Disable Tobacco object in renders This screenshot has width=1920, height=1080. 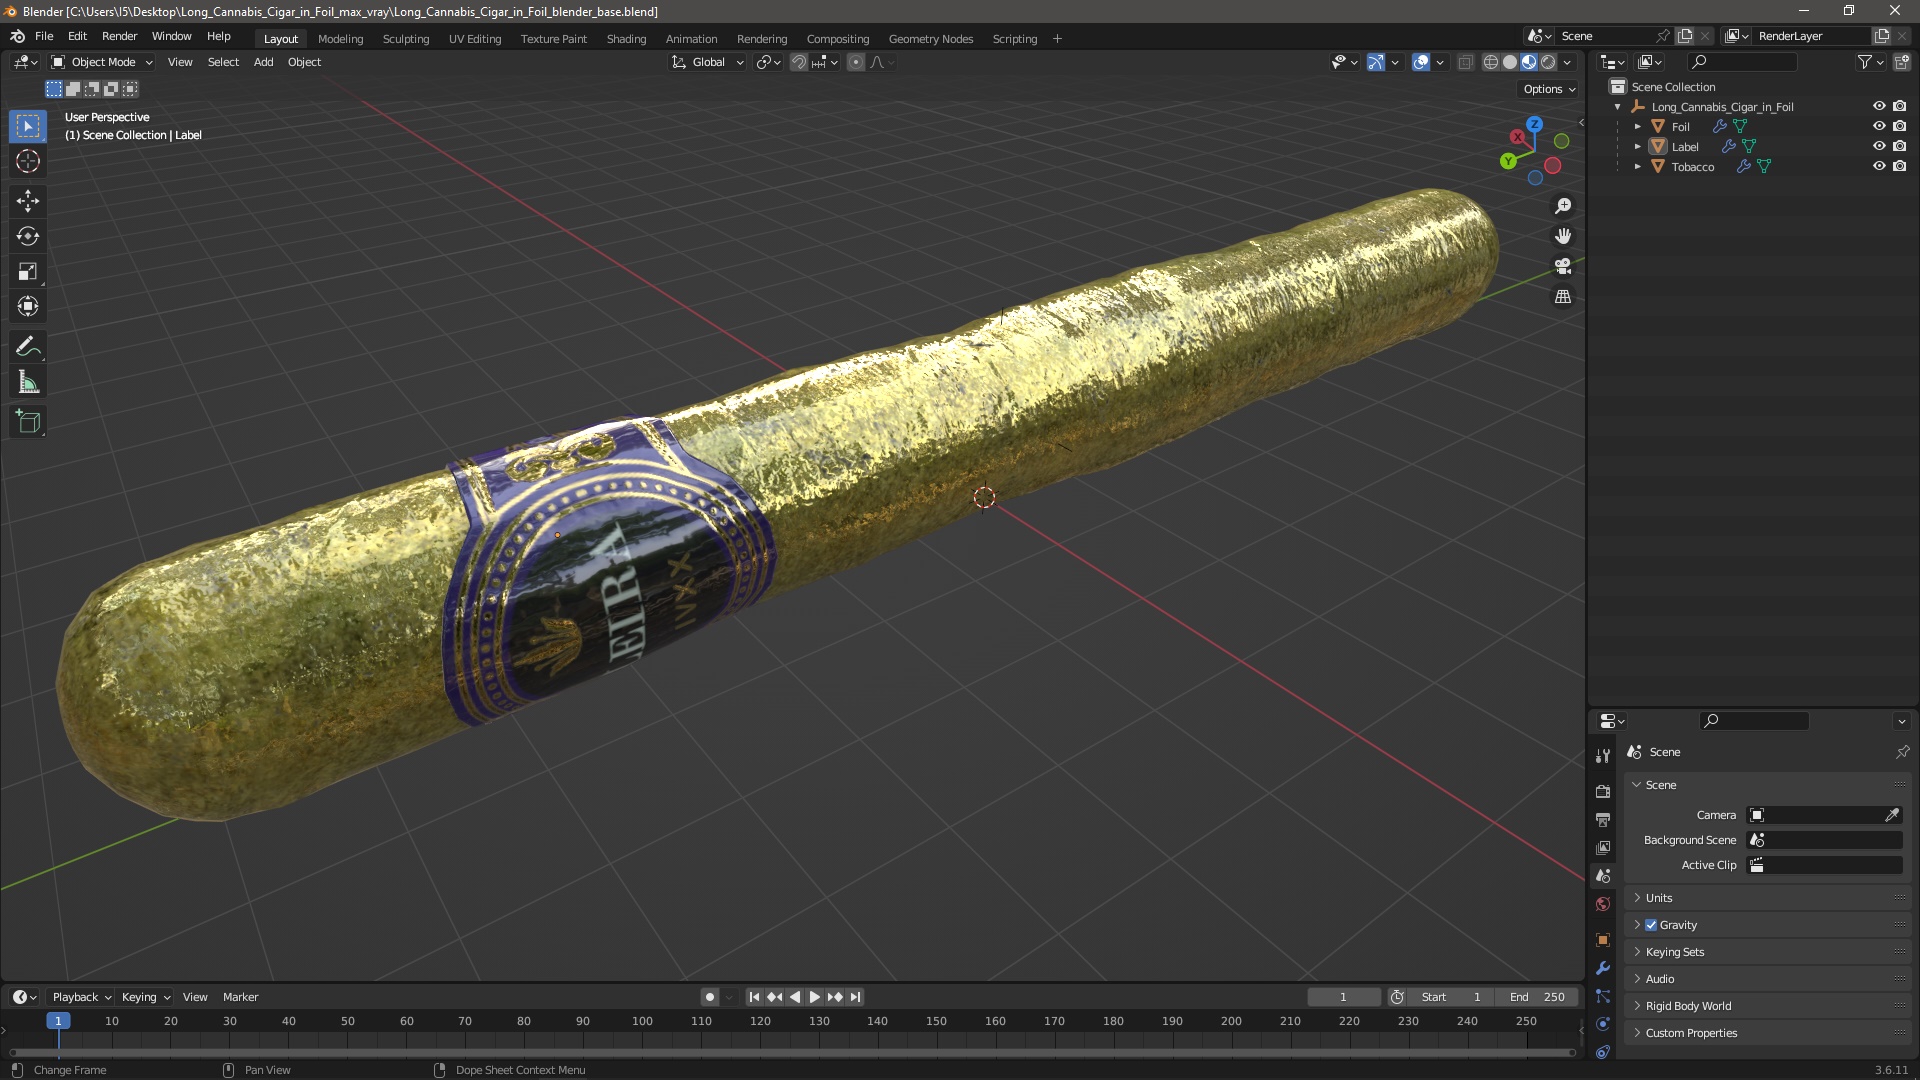pos(1900,166)
